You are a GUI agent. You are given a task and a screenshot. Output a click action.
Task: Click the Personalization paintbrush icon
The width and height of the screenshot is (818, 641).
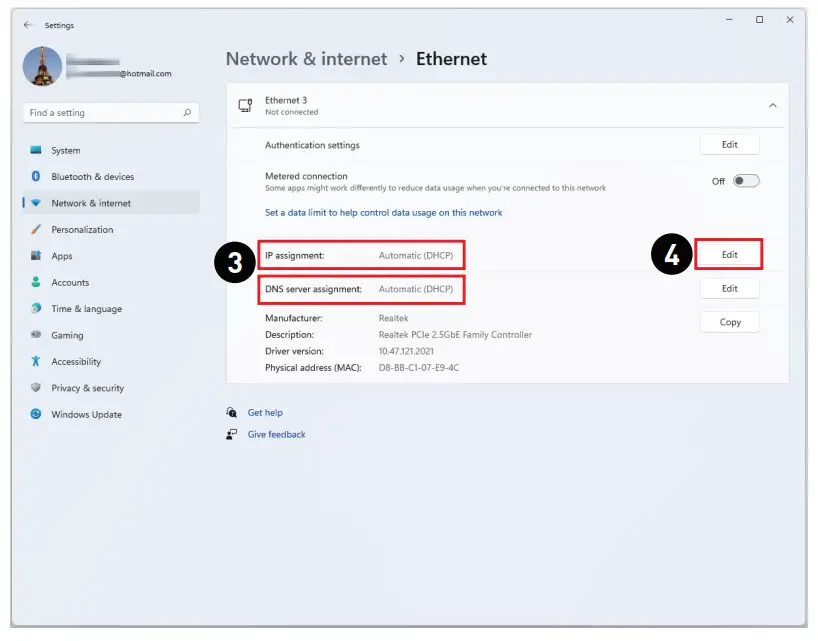[x=36, y=230]
